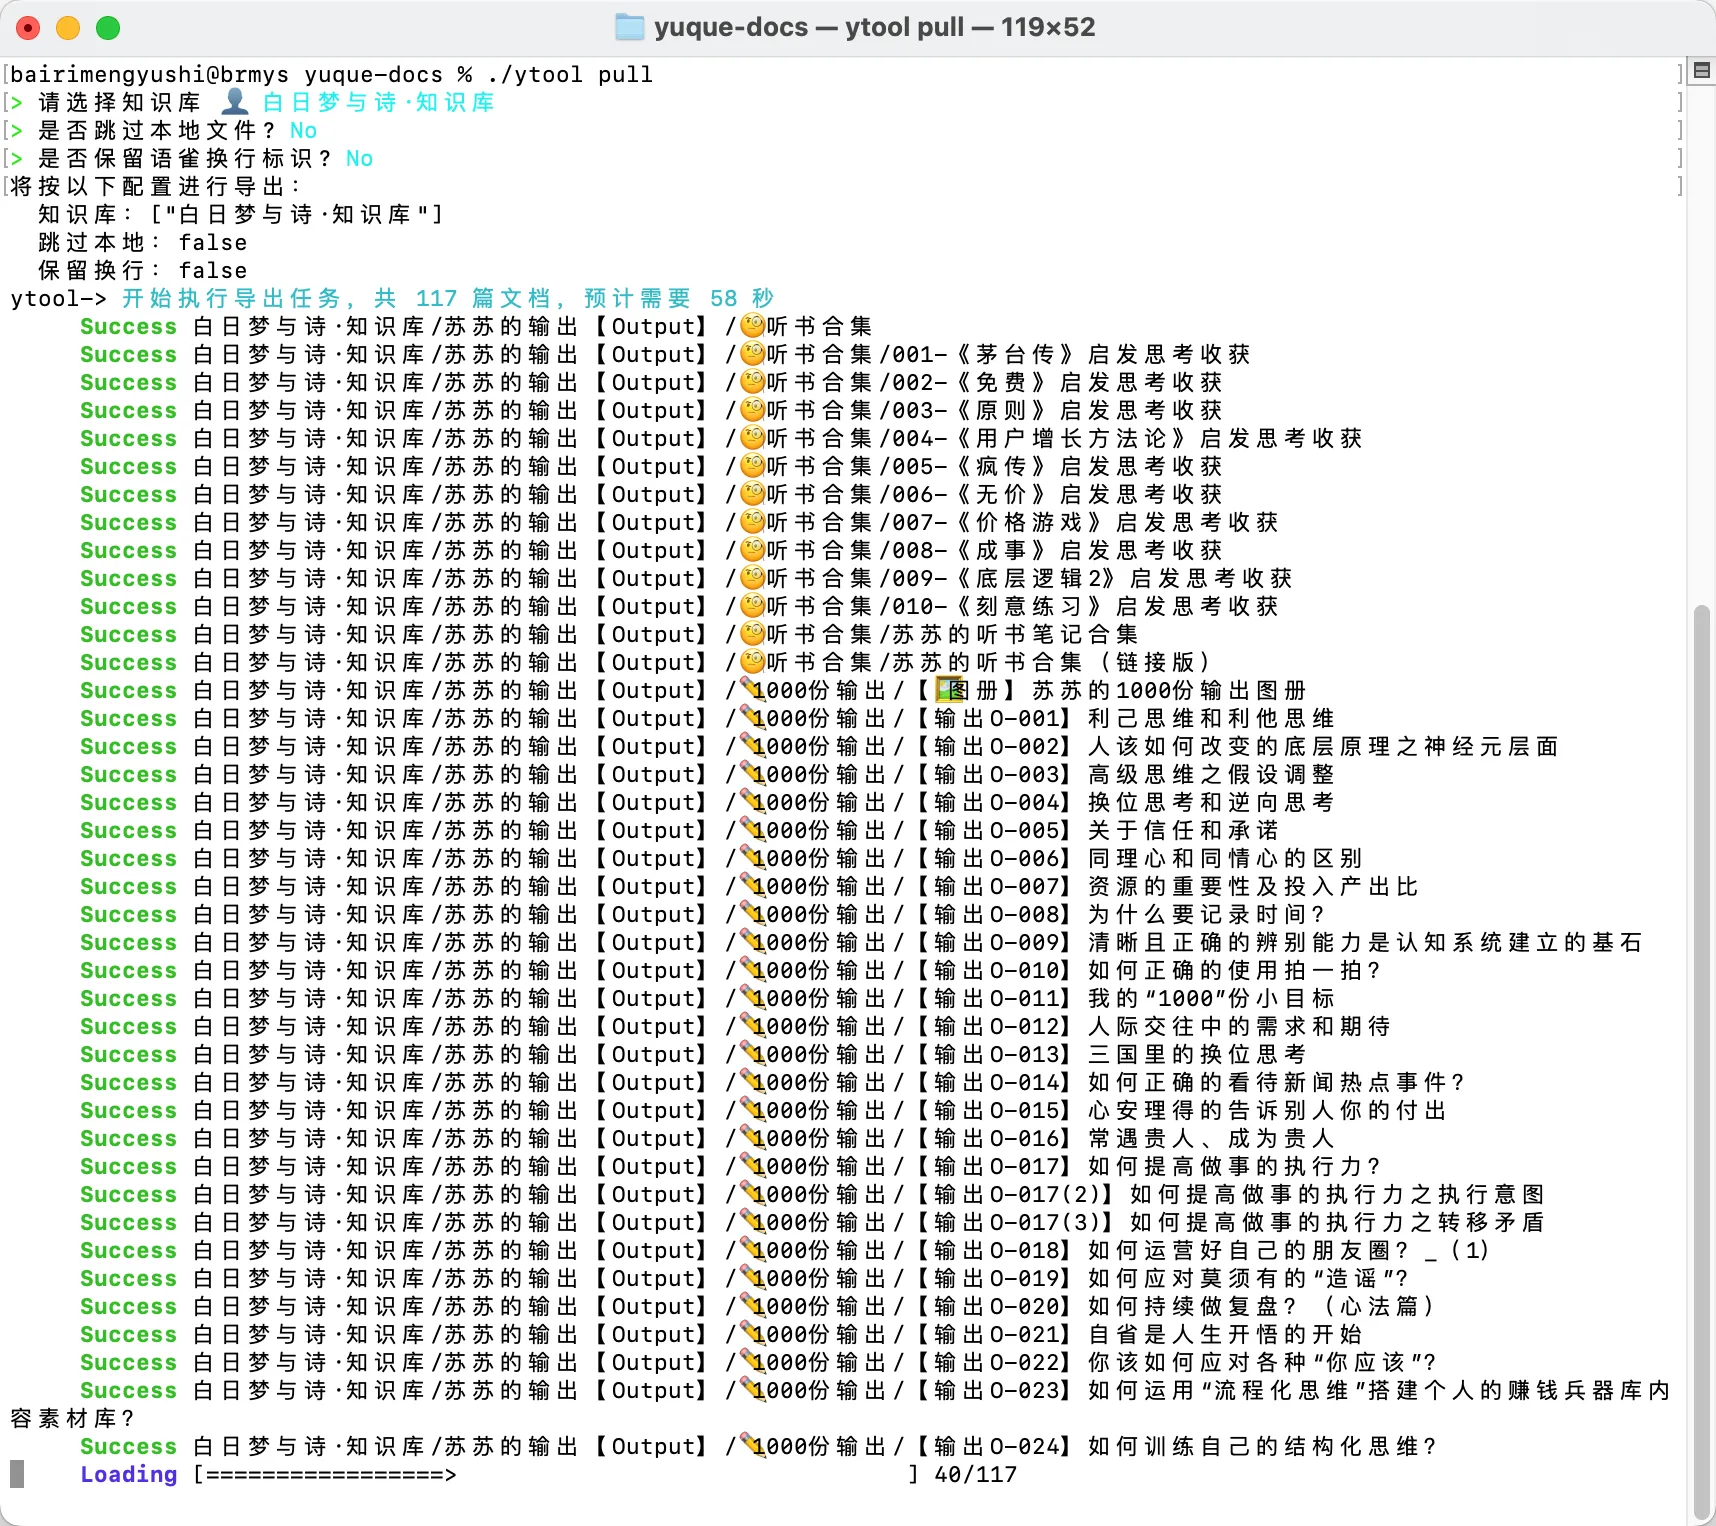Click the Loading progress bar

coord(556,1474)
